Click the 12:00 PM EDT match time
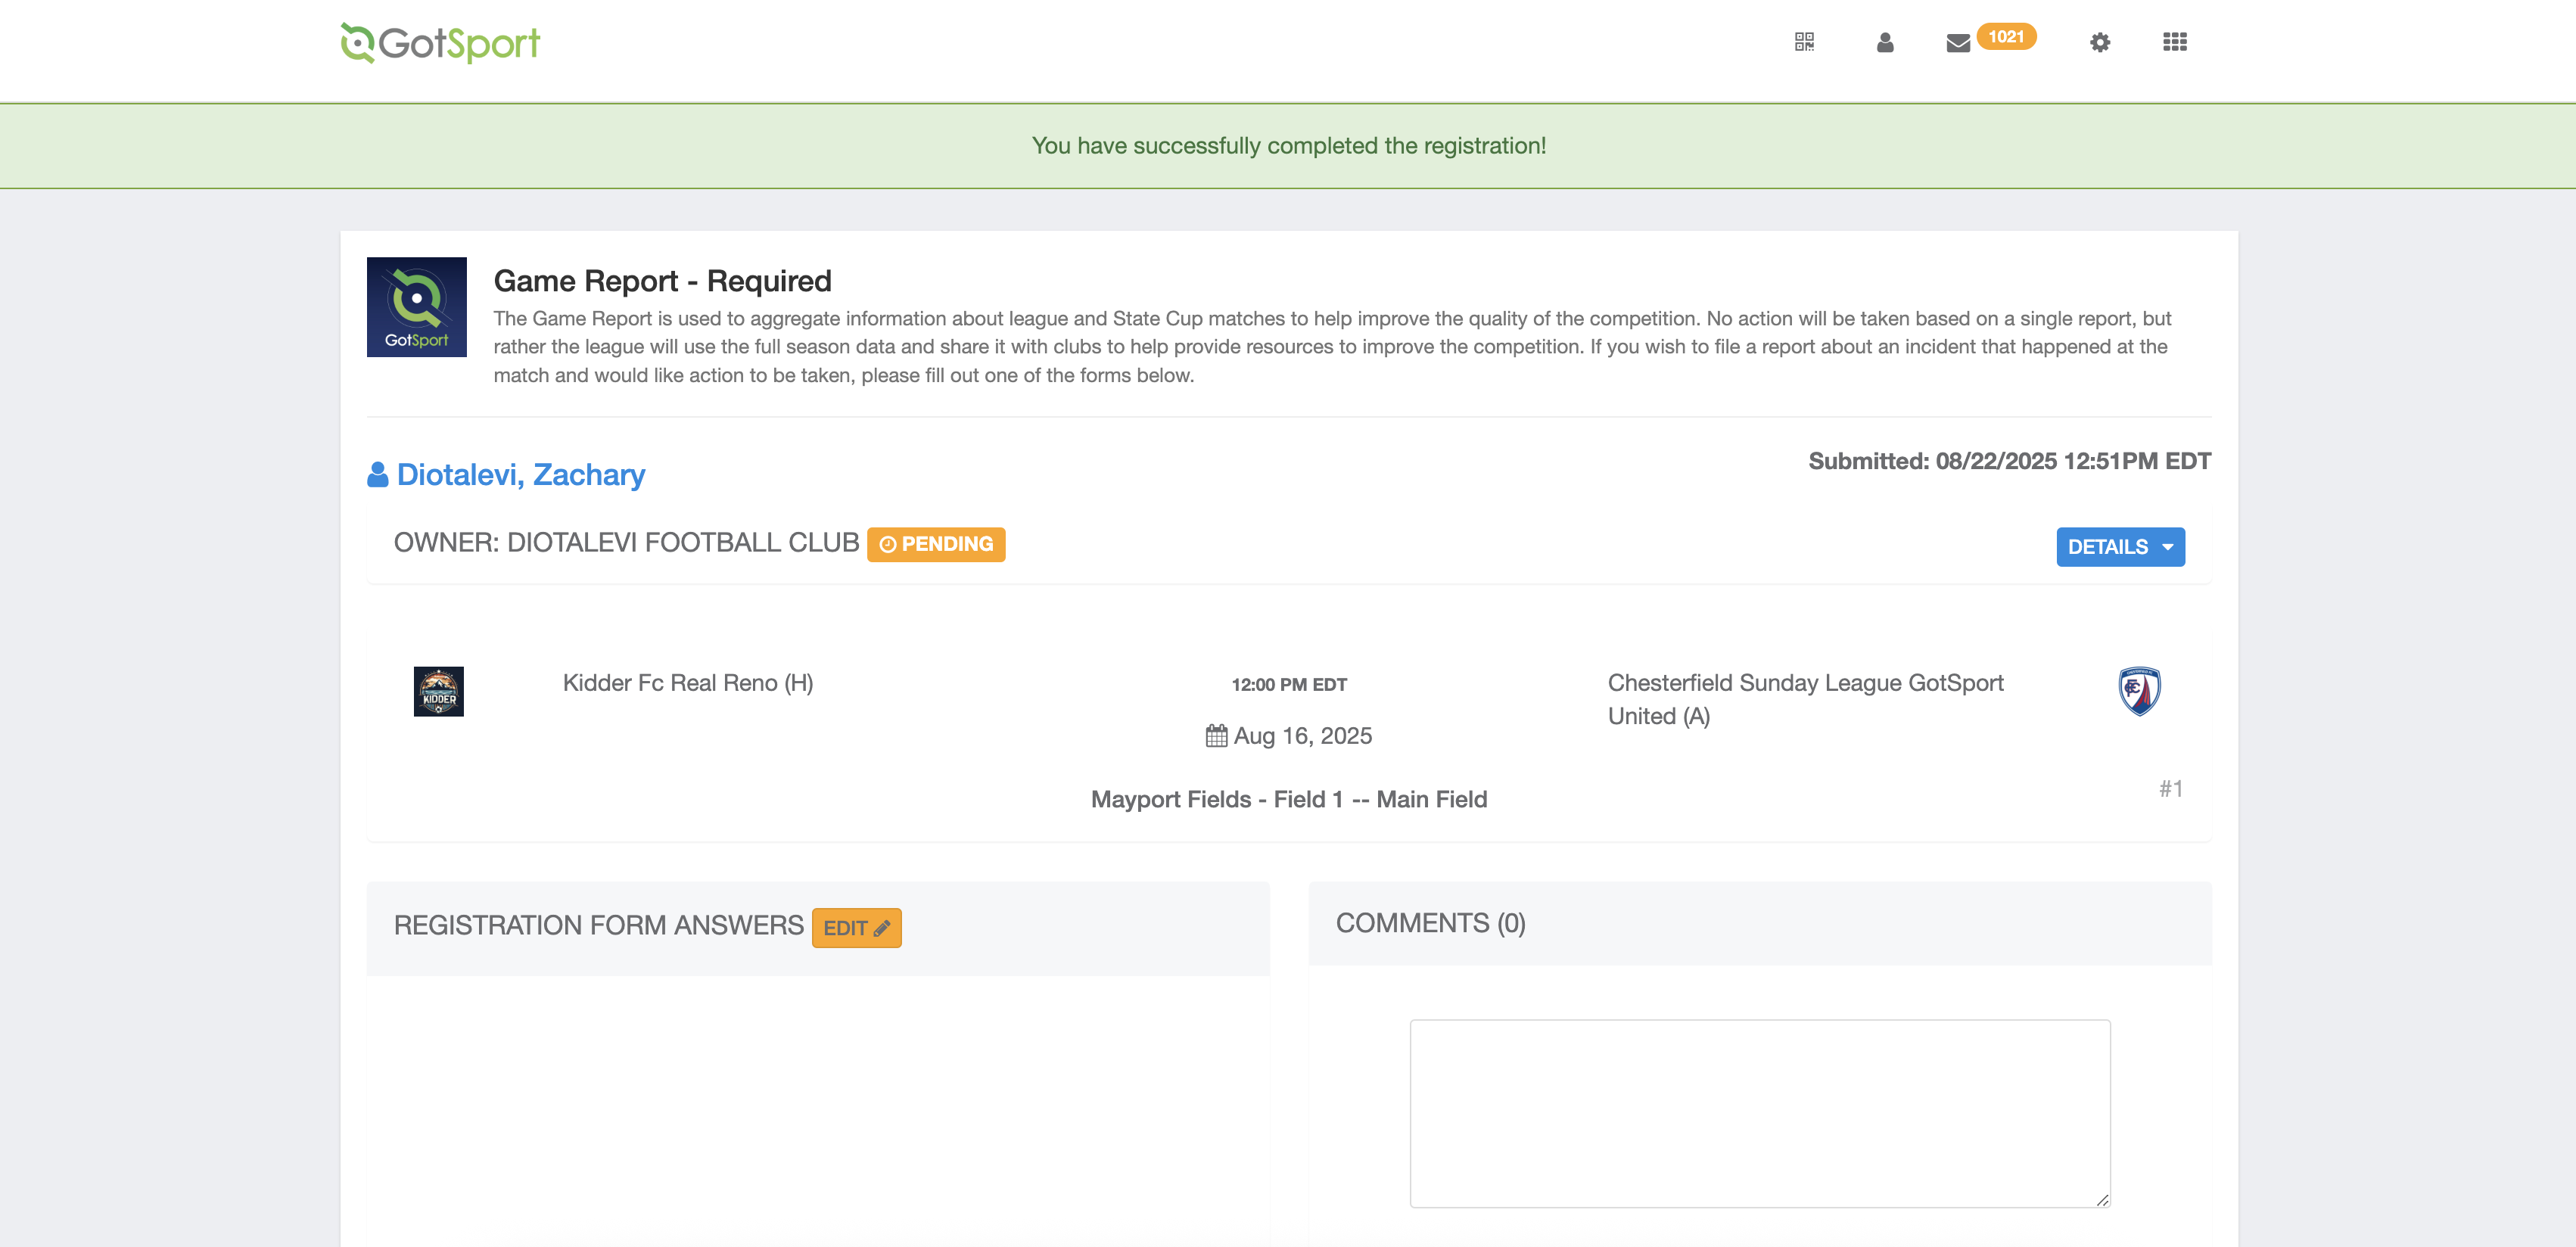2576x1247 pixels. point(1289,685)
